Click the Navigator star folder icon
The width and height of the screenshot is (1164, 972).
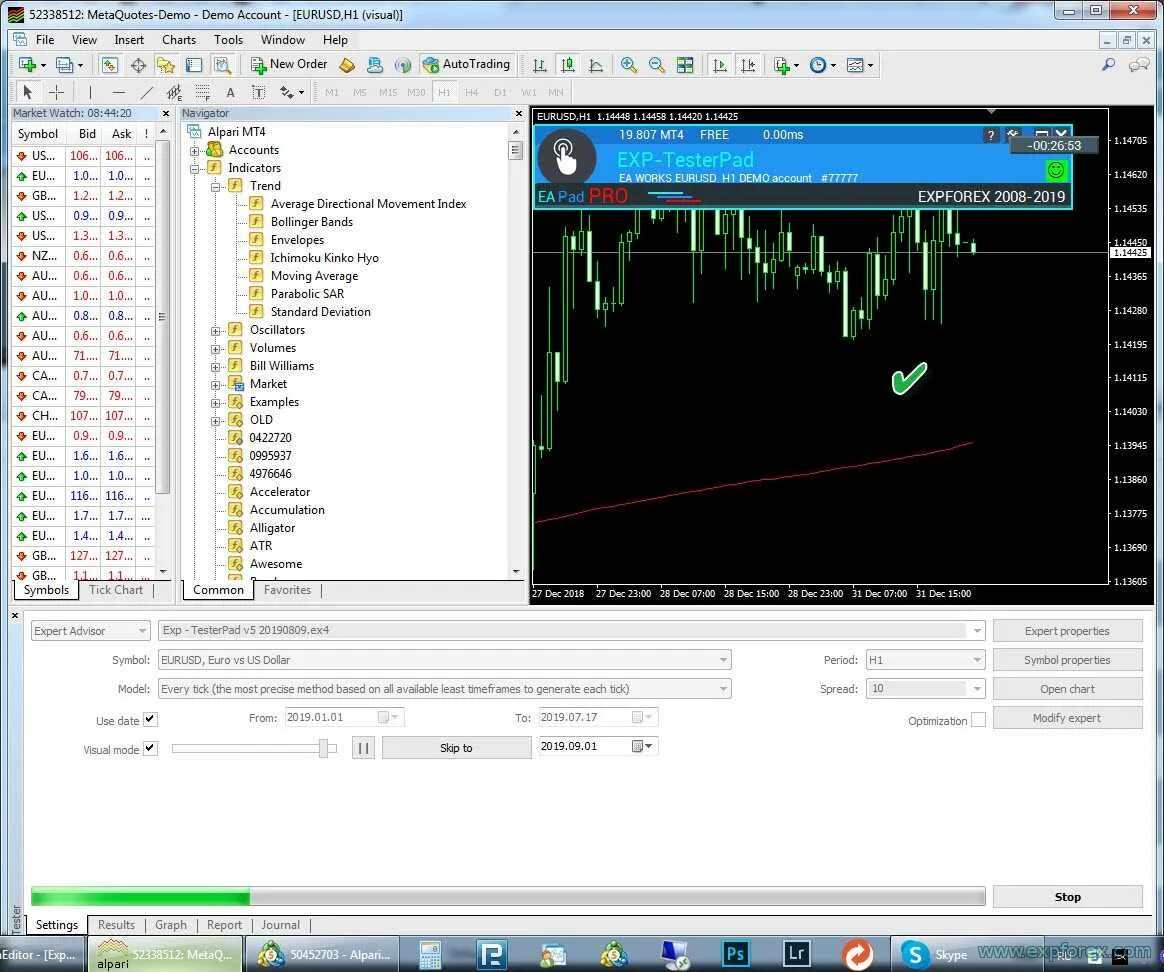point(166,65)
